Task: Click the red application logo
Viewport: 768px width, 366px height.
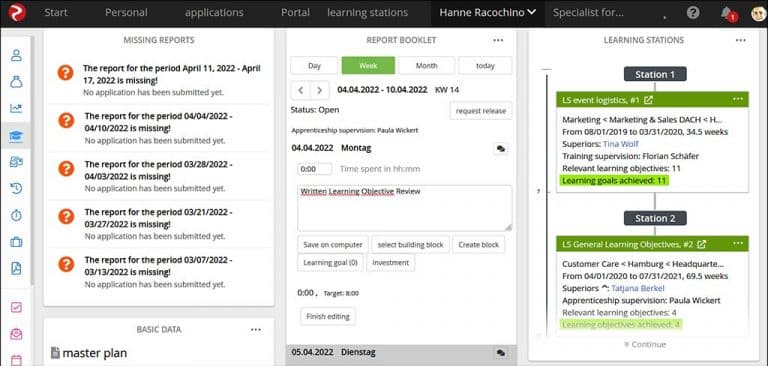Action: tap(17, 13)
